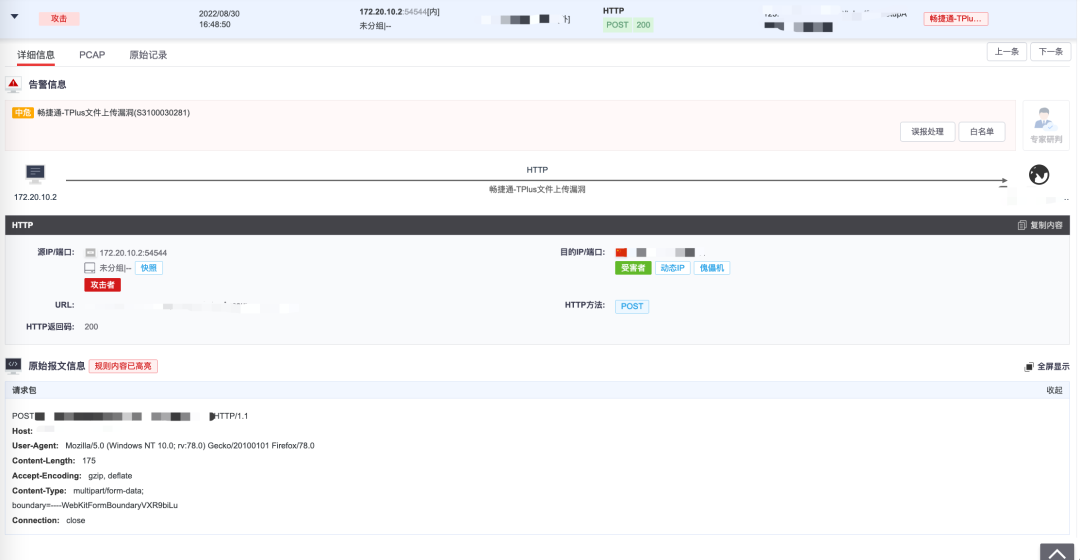Image resolution: width=1080 pixels, height=560 pixels.
Task: Click the 动态IP tag
Action: pos(672,268)
